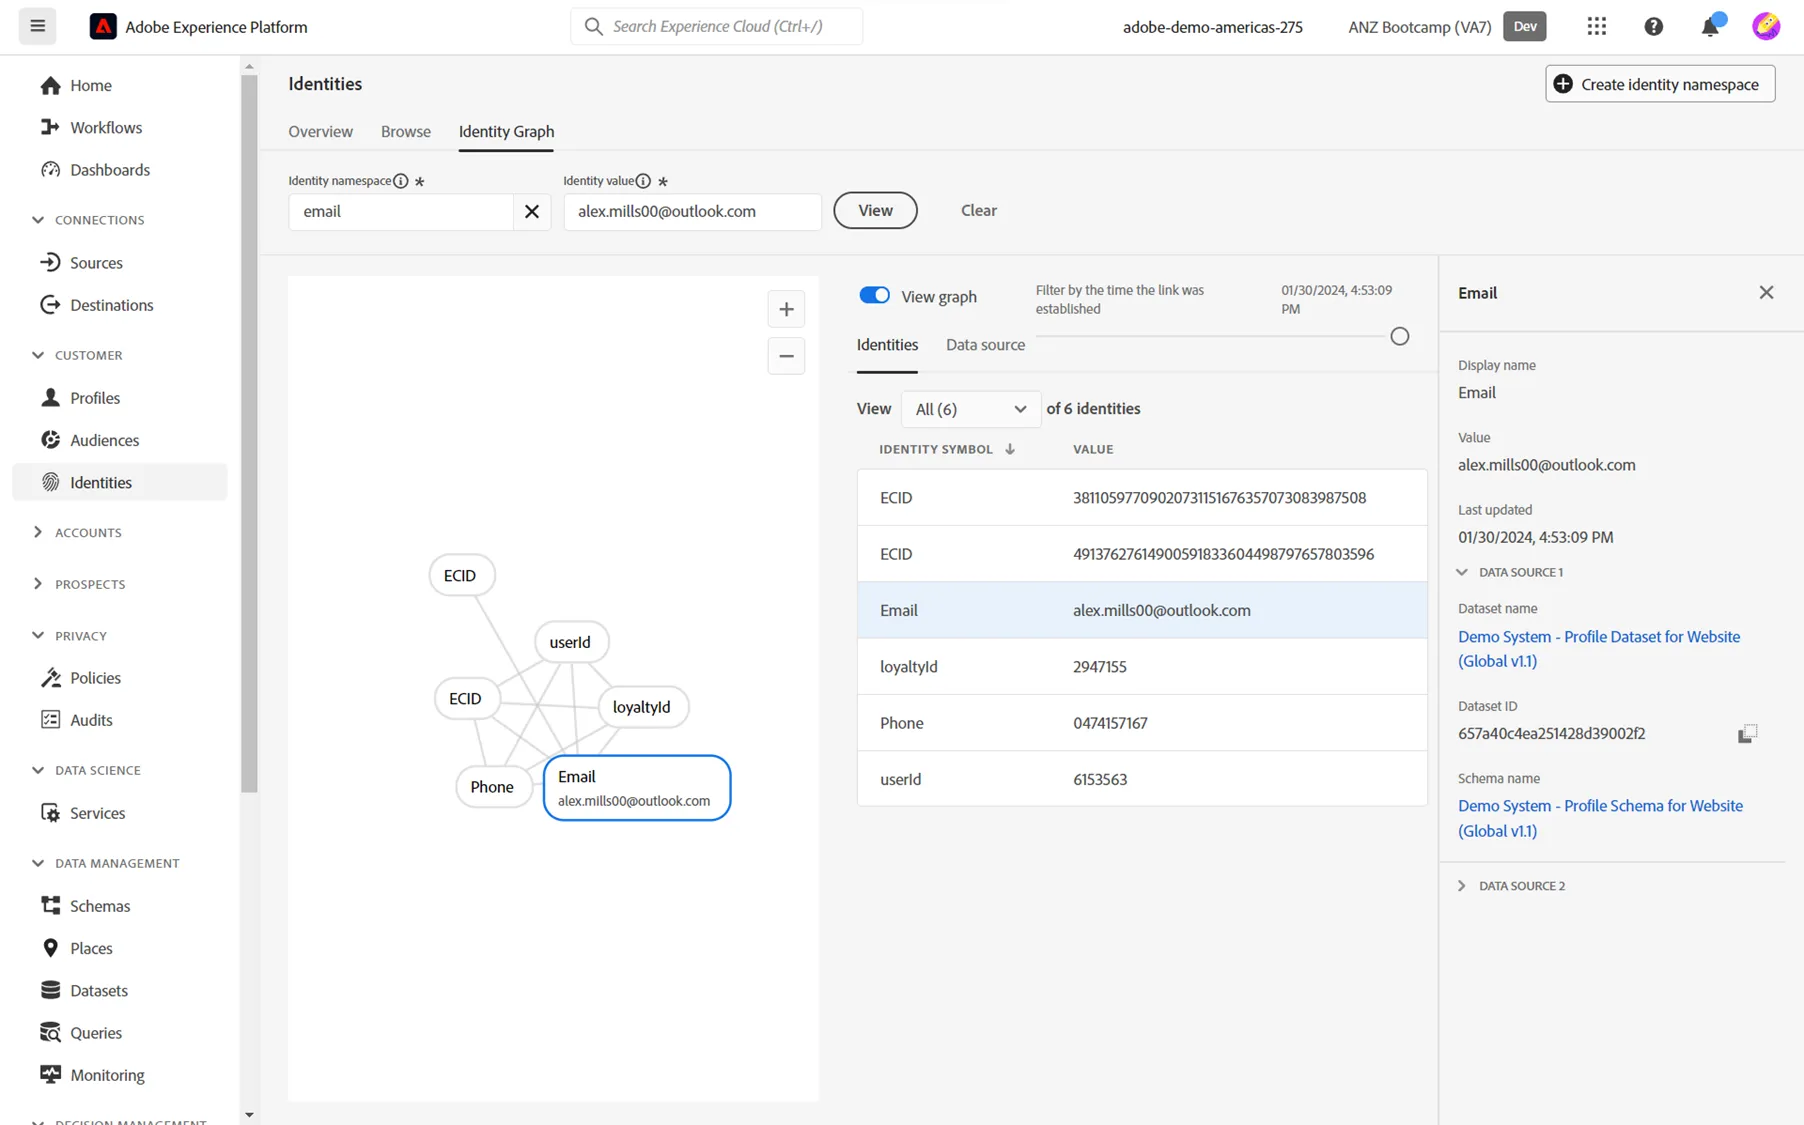Select the Phone row in identities table
Image resolution: width=1804 pixels, height=1125 pixels.
click(1142, 723)
